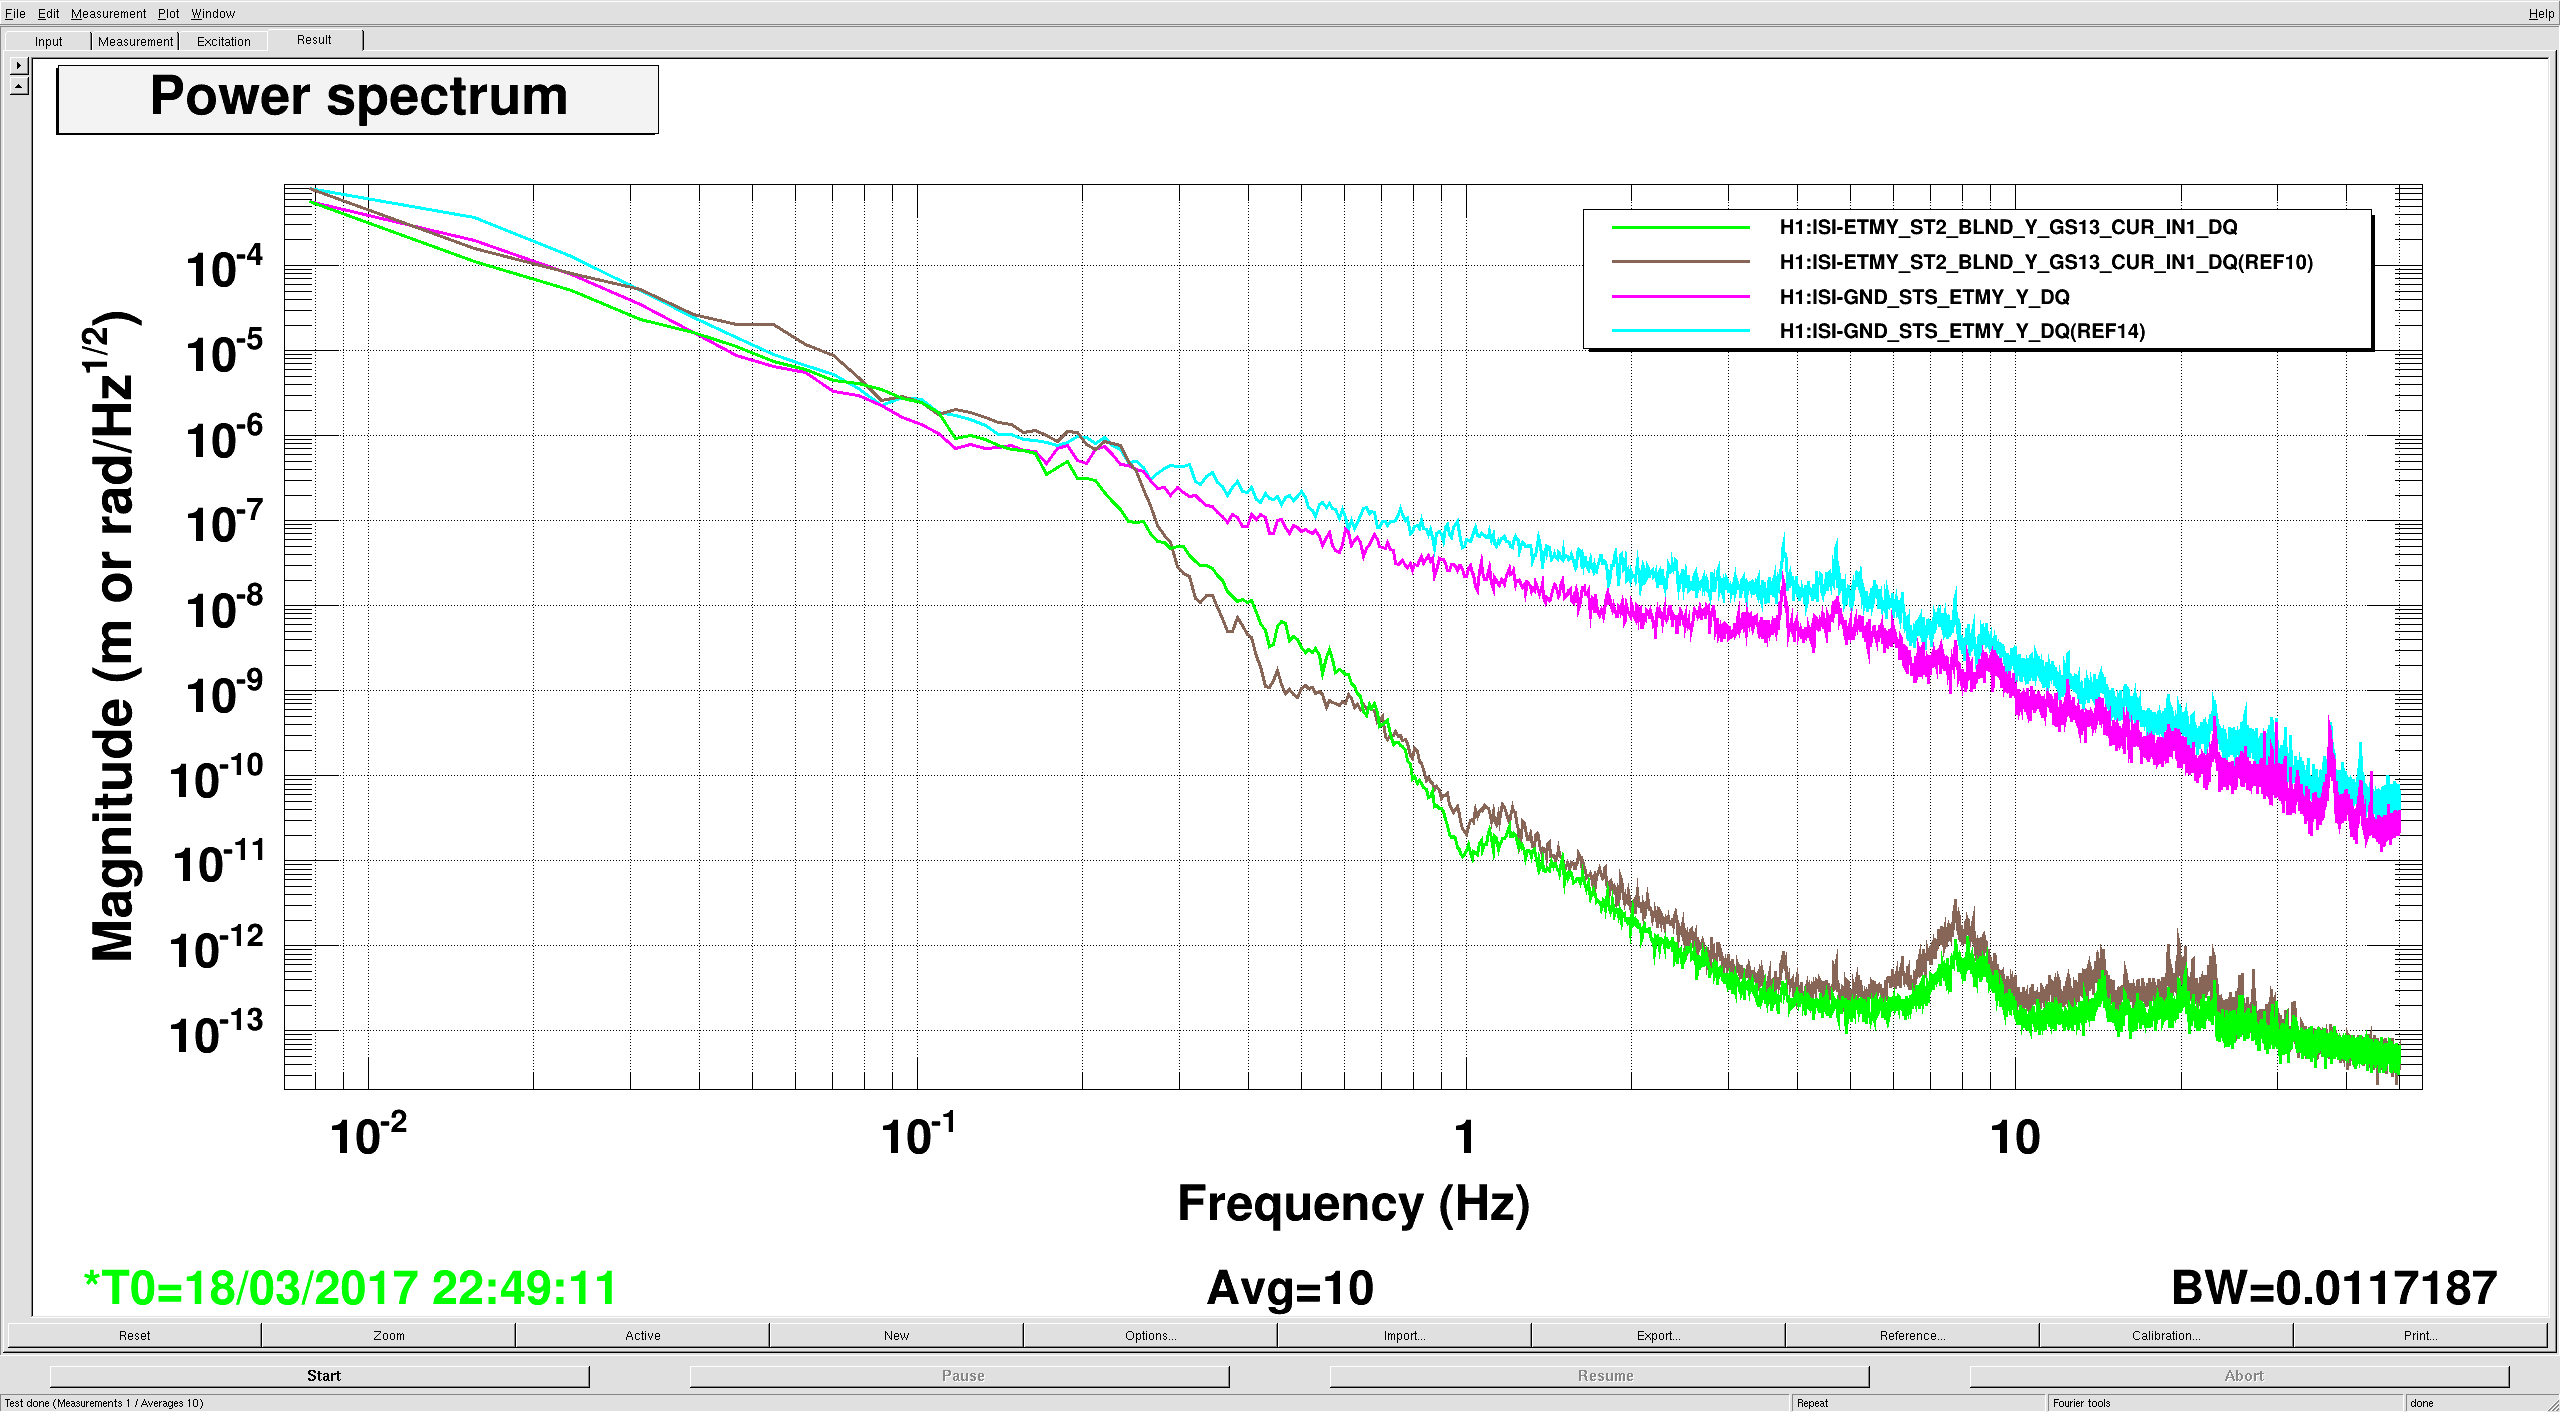This screenshot has width=2560, height=1412.
Task: Click the Power spectrum title box
Action: tap(358, 98)
